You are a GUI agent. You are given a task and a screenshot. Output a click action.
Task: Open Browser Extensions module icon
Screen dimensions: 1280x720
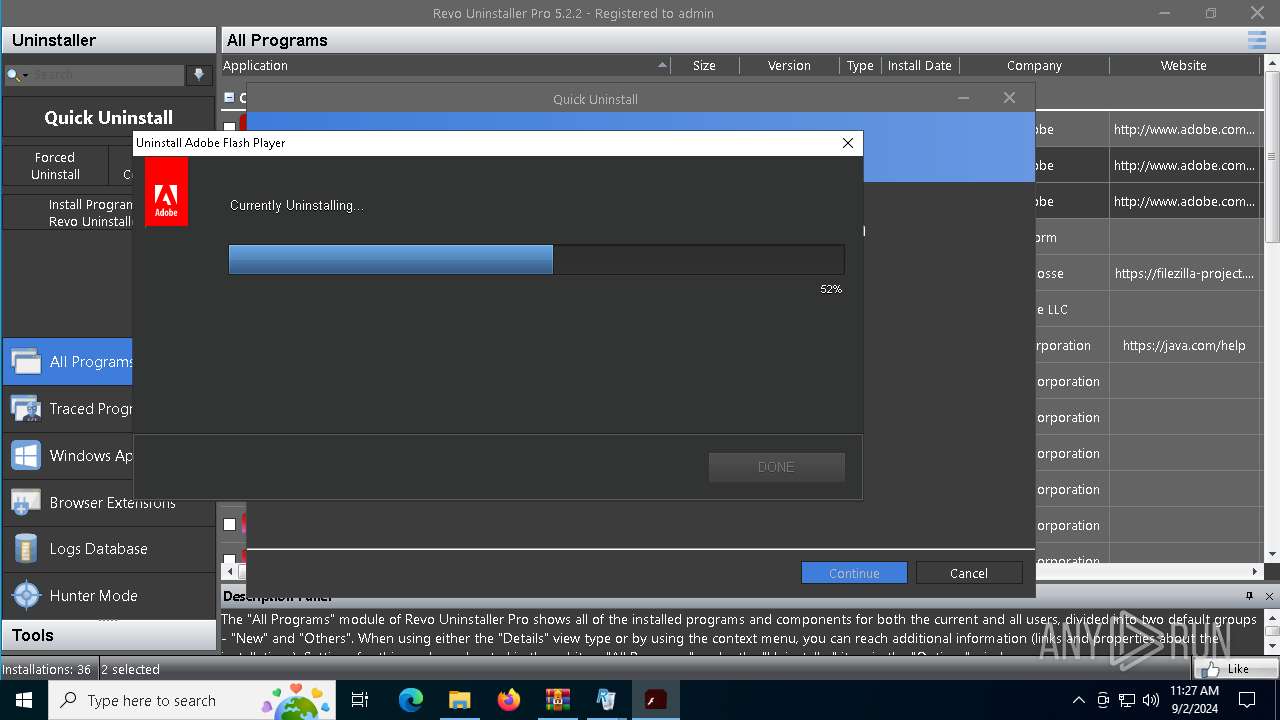26,502
